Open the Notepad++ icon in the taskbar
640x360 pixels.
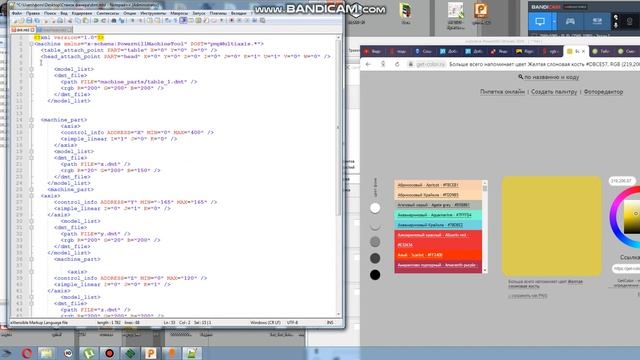tap(192, 353)
